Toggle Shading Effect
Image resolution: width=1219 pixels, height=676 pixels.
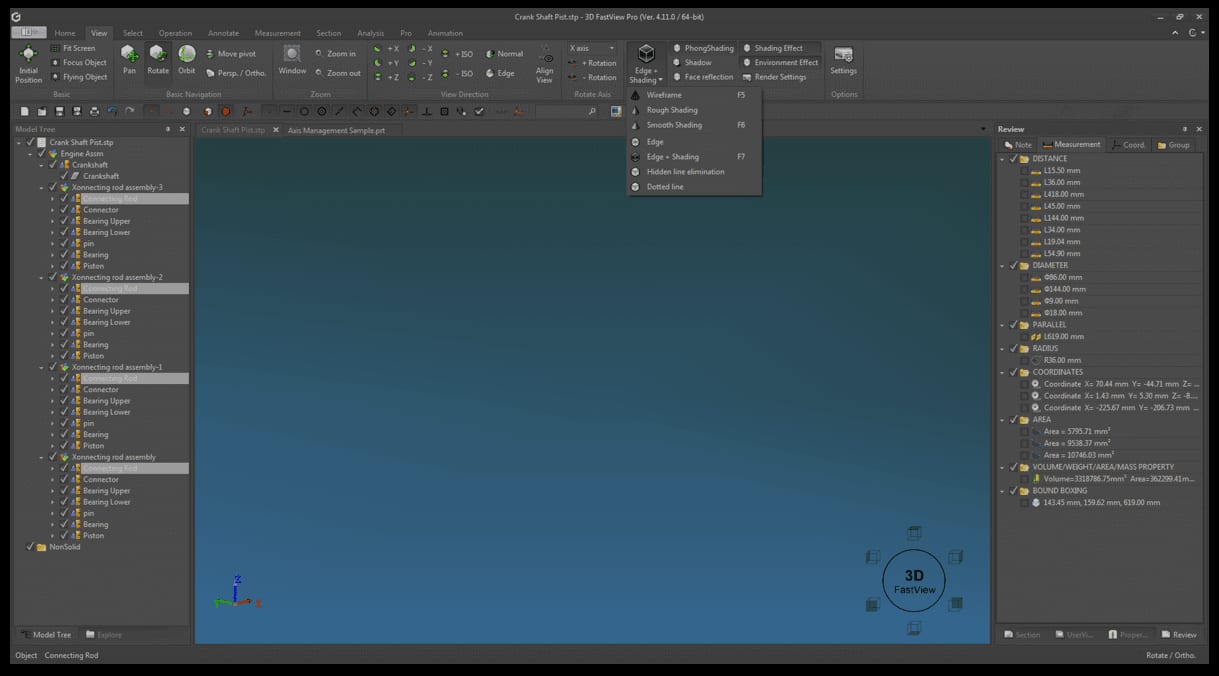pyautogui.click(x=772, y=48)
